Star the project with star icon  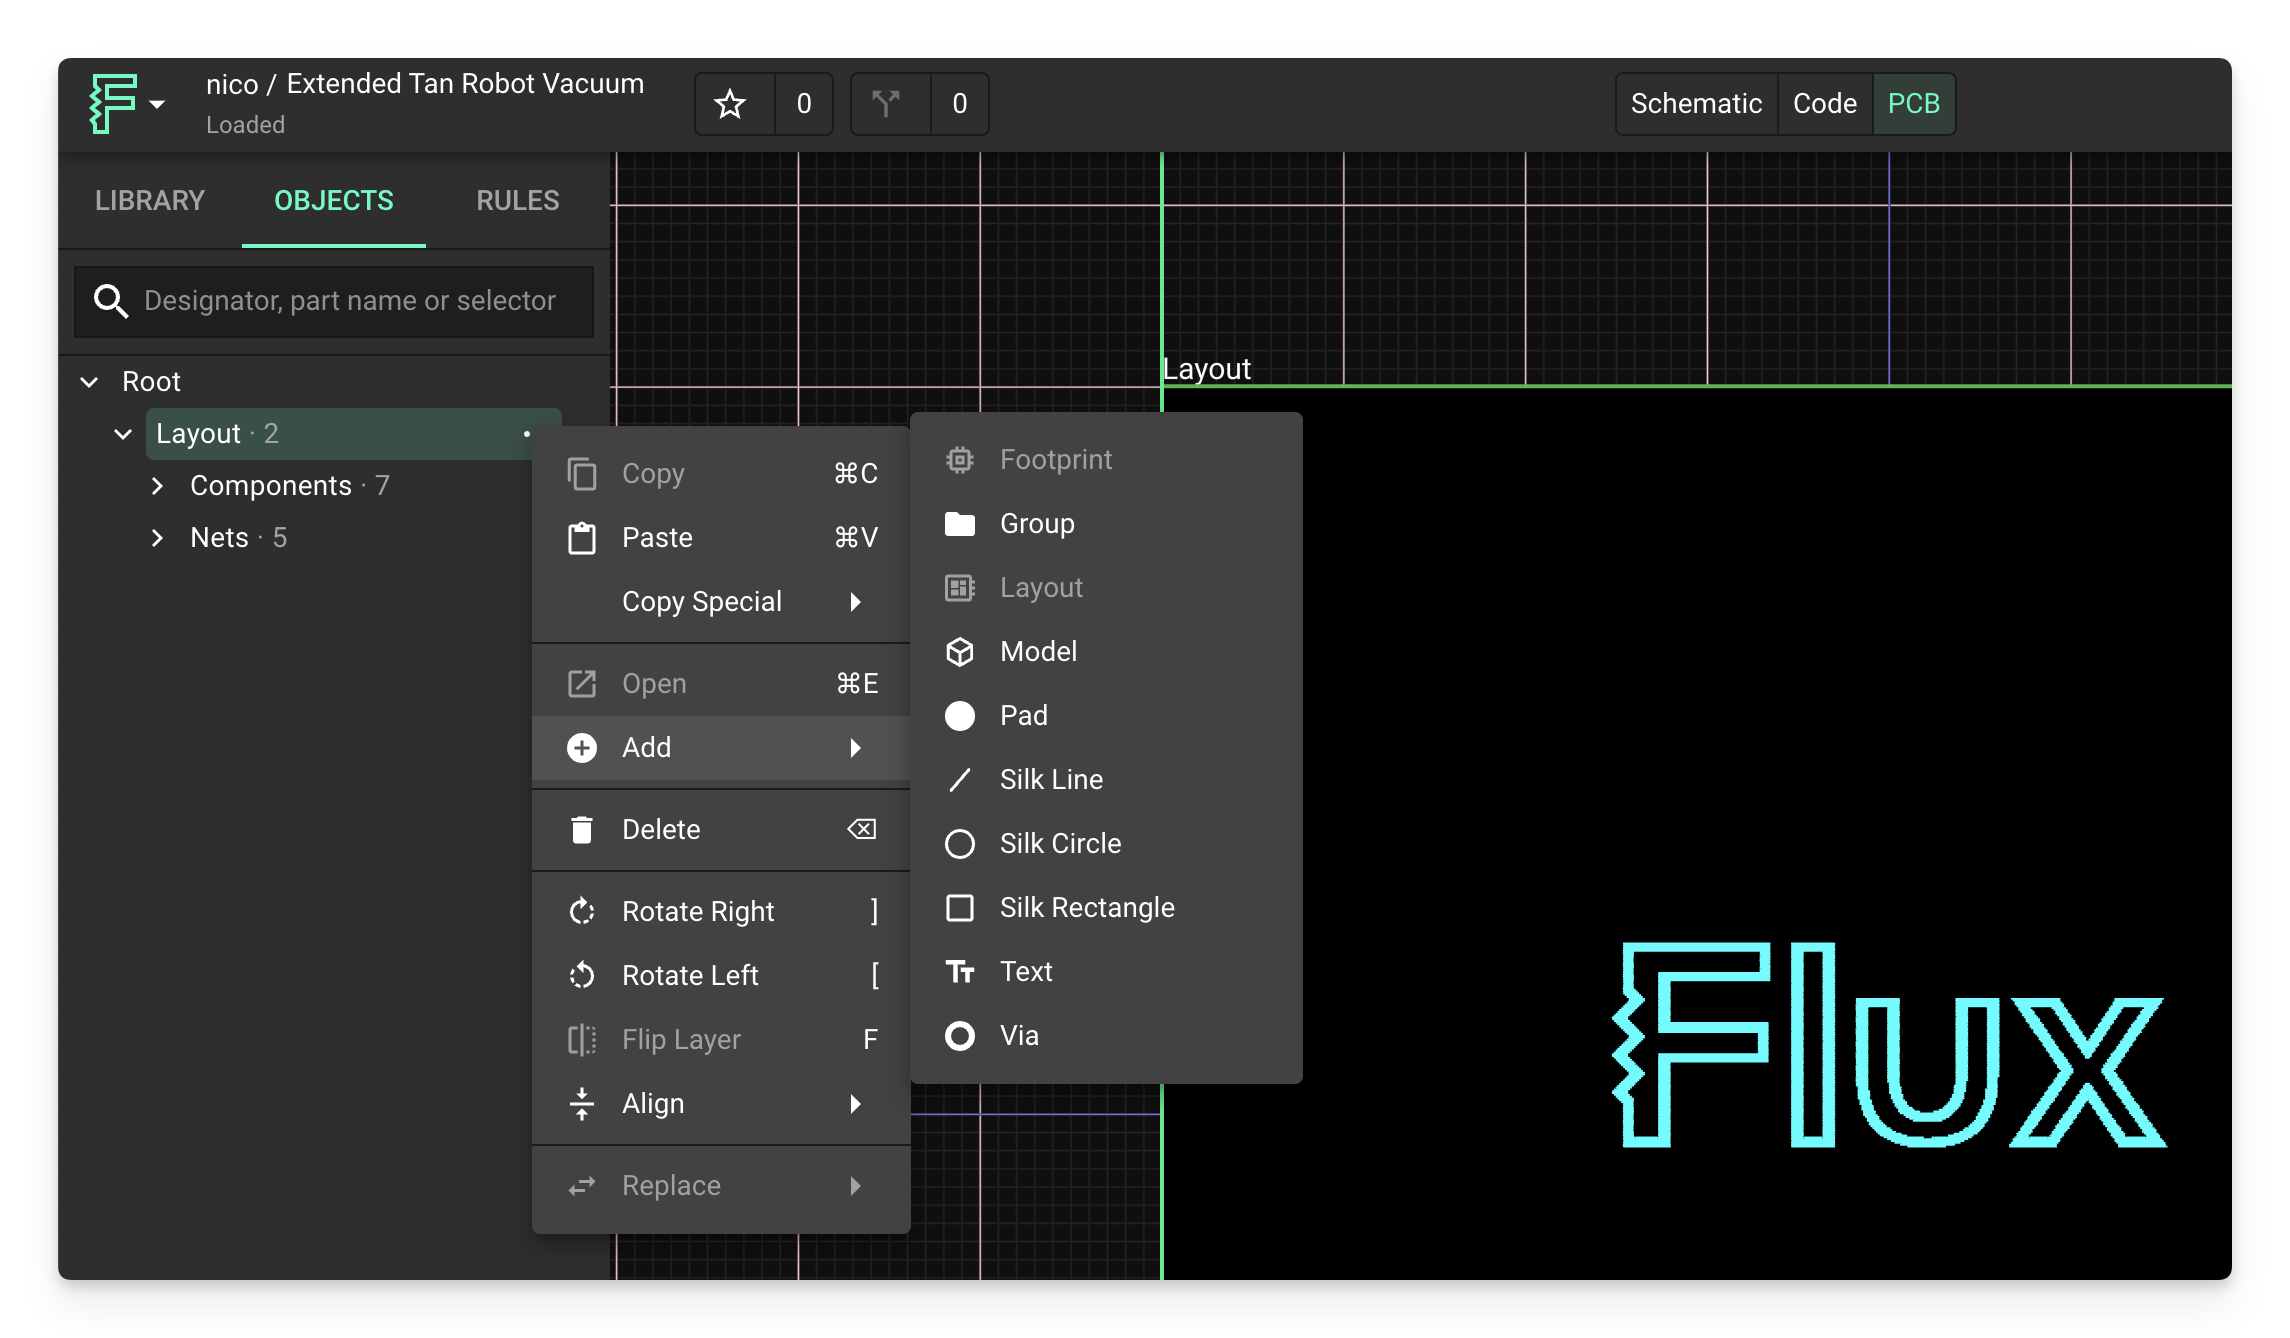pos(731,104)
